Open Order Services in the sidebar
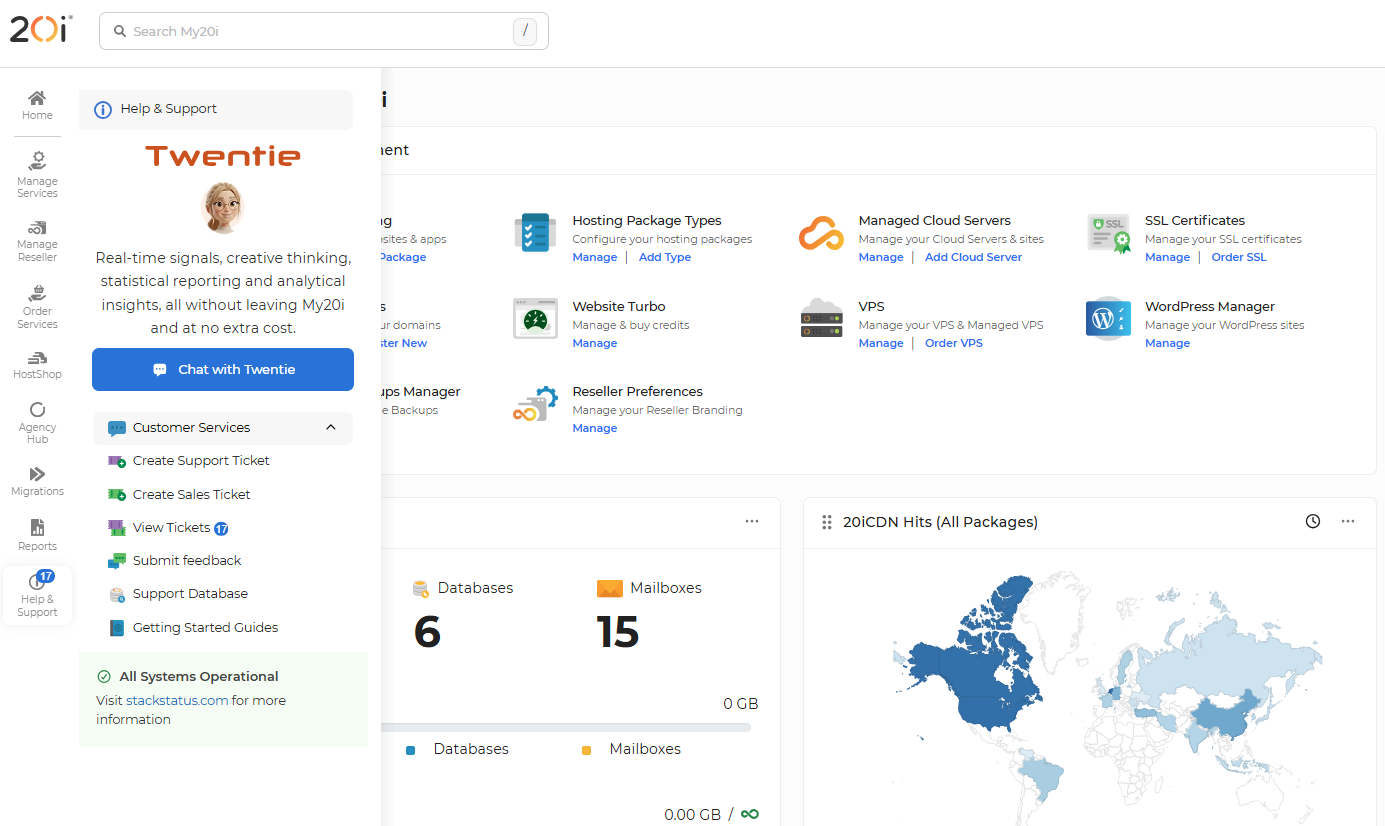Viewport: 1385px width, 826px height. [x=37, y=307]
